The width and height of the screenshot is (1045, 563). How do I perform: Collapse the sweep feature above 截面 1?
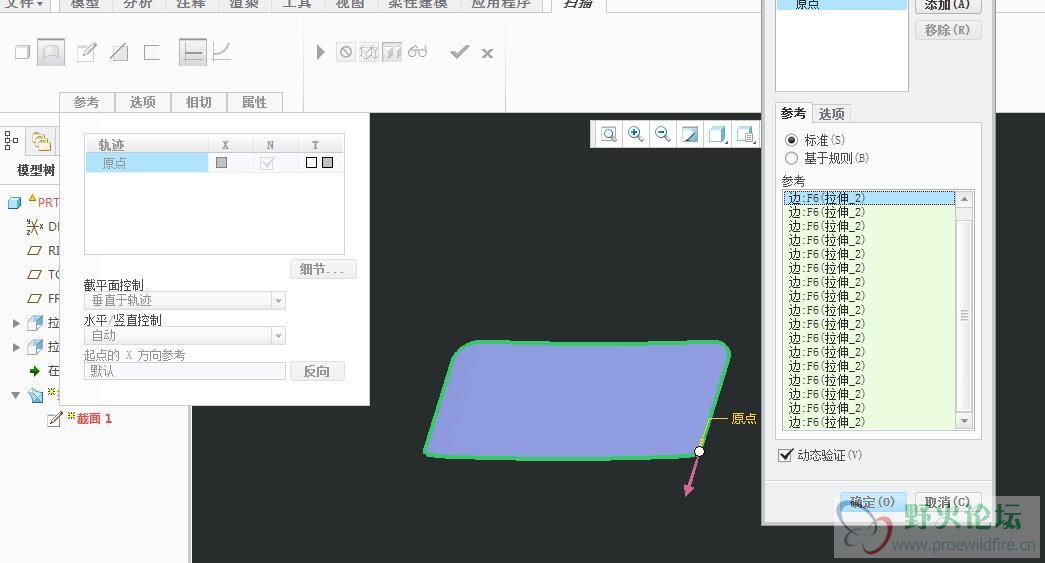click(16, 395)
